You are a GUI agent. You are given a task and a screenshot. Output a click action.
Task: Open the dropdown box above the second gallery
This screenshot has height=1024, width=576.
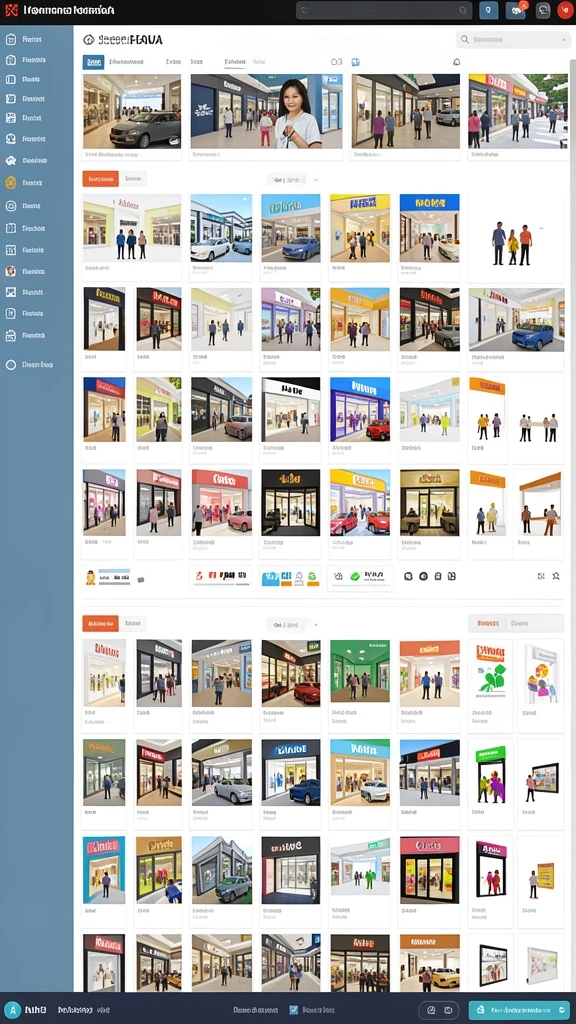click(x=286, y=625)
